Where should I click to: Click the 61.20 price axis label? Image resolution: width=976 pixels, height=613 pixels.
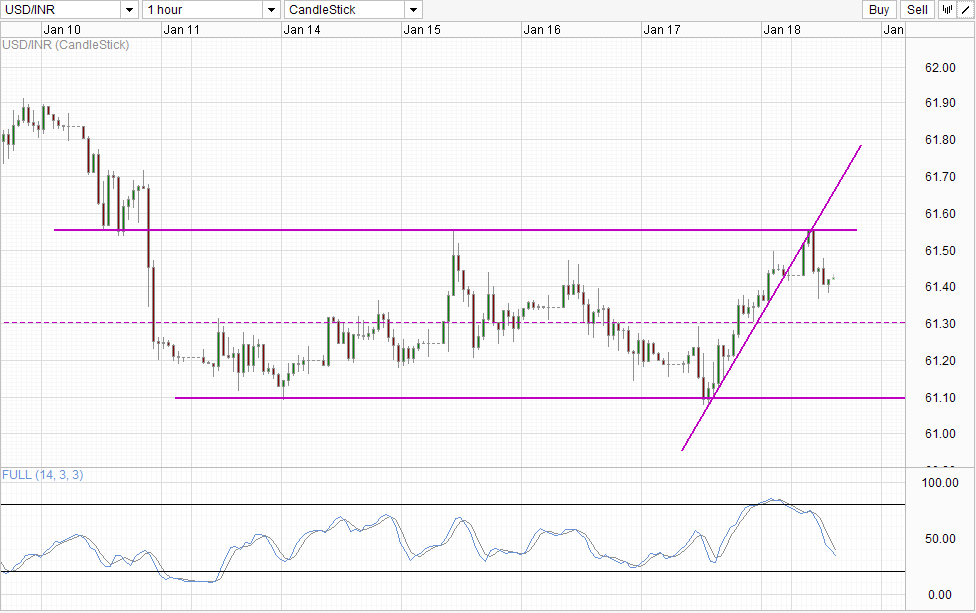[x=940, y=360]
